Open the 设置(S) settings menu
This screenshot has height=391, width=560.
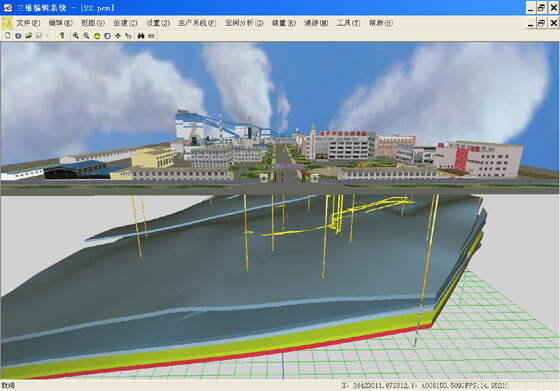158,23
